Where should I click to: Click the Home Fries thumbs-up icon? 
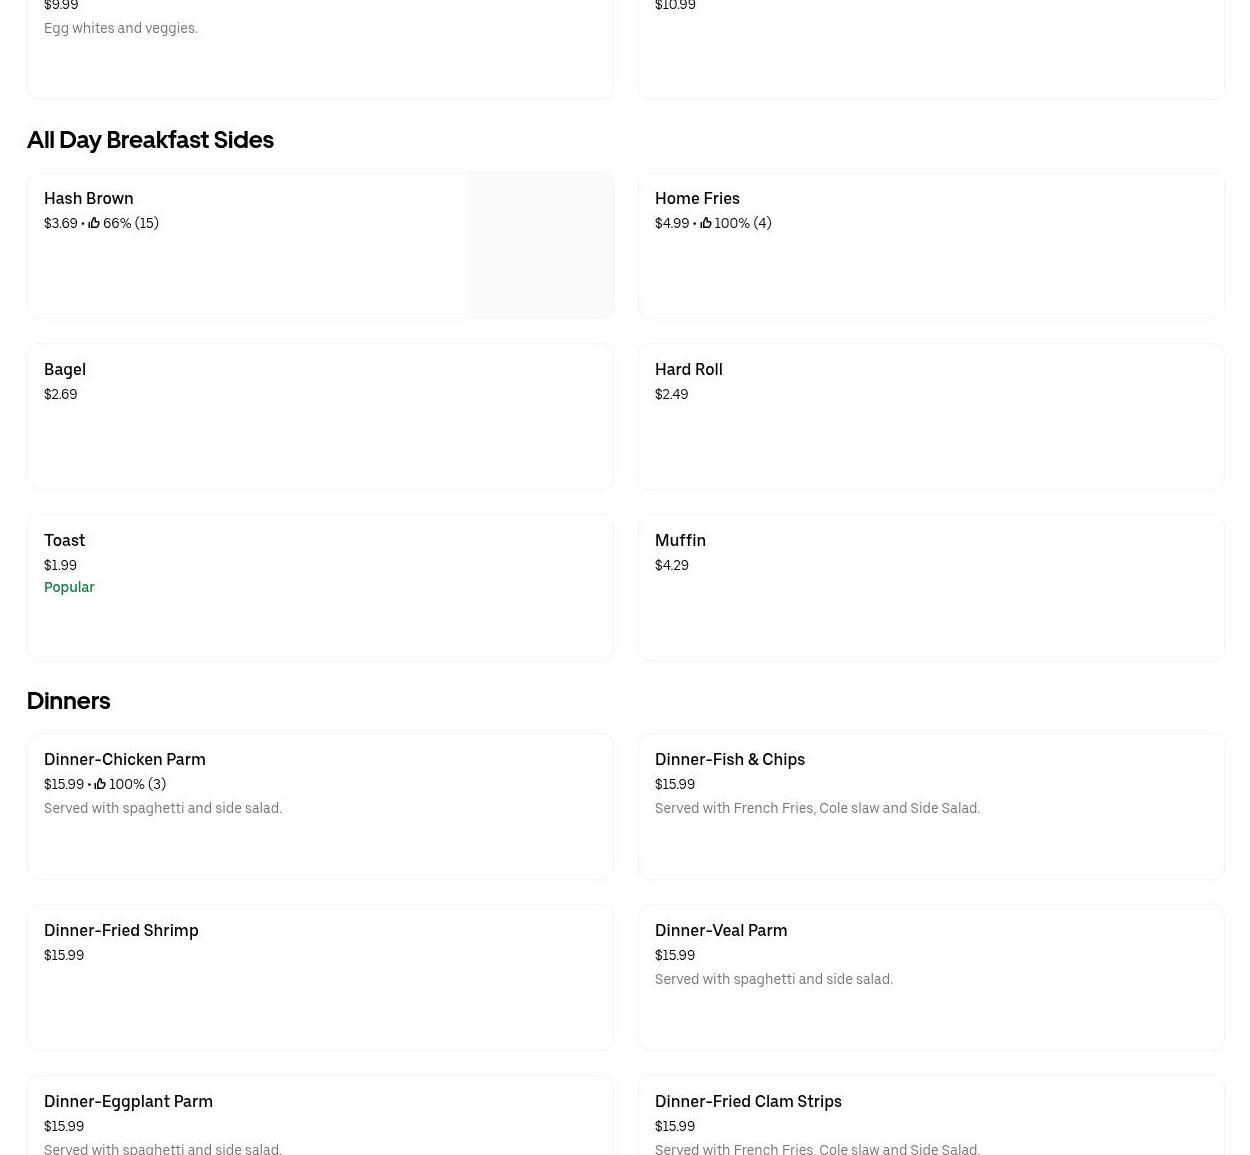tap(706, 223)
